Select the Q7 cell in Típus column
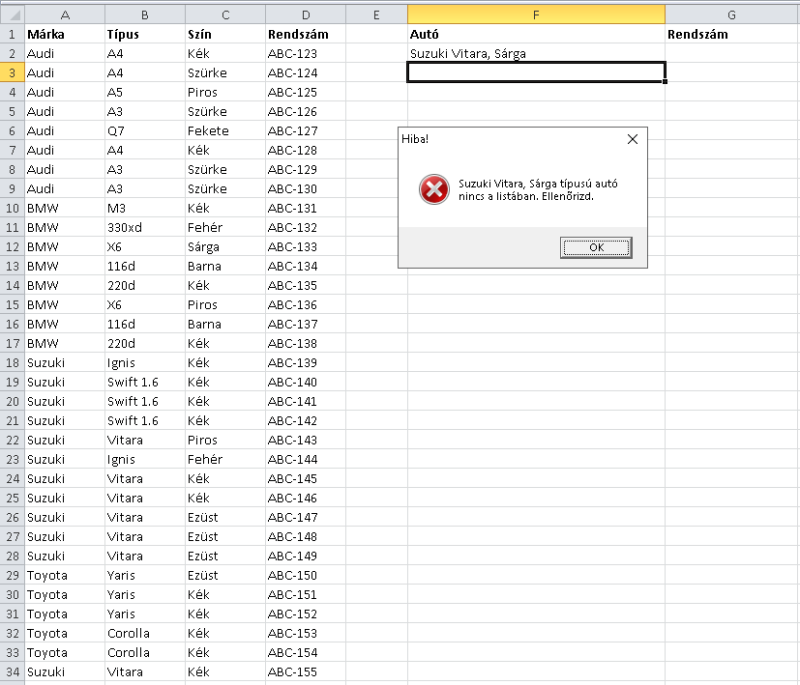Image resolution: width=800 pixels, height=685 pixels. (x=145, y=131)
